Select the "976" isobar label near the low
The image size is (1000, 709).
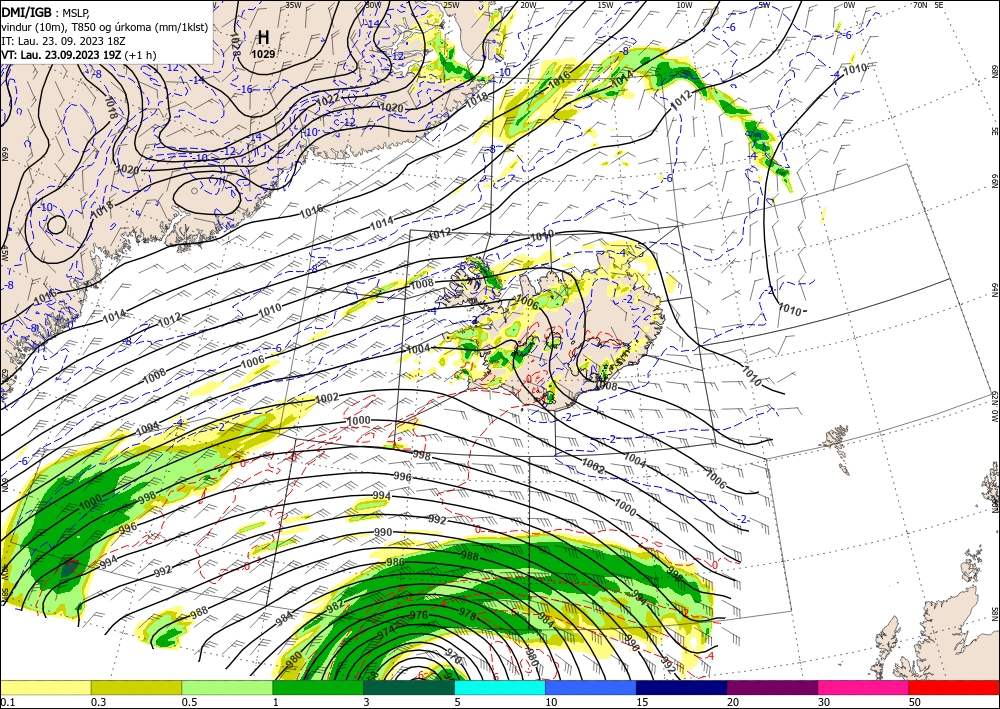(x=418, y=615)
